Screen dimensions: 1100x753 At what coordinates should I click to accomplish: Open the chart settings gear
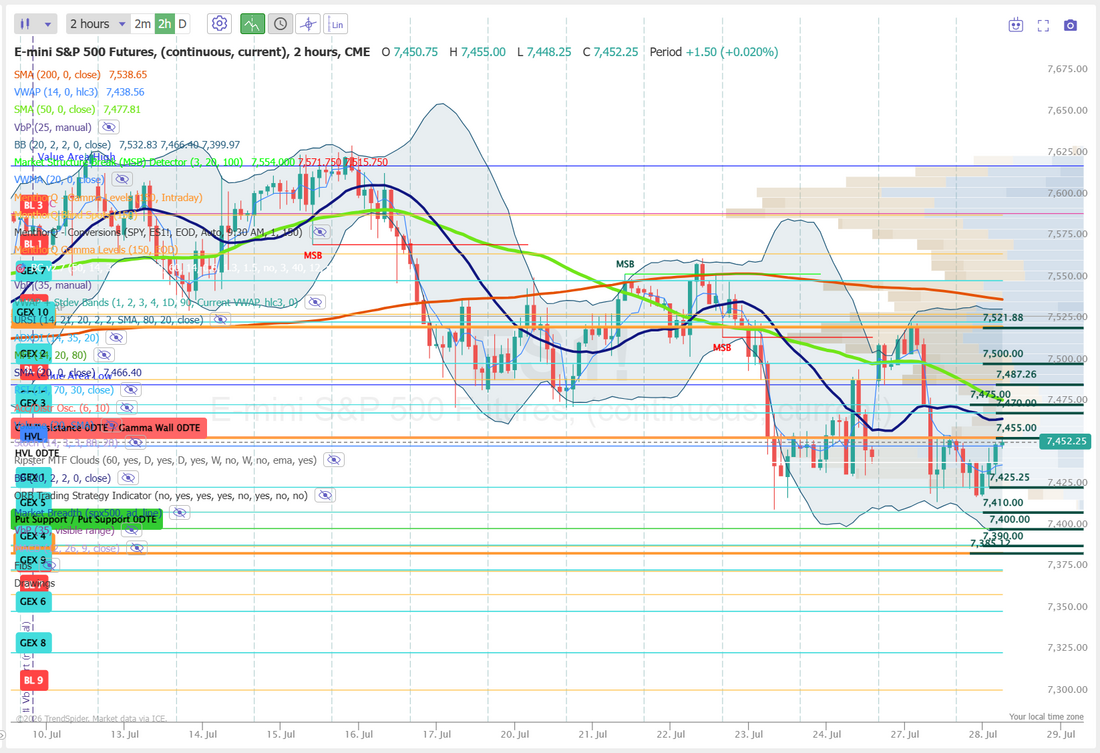[x=220, y=24]
